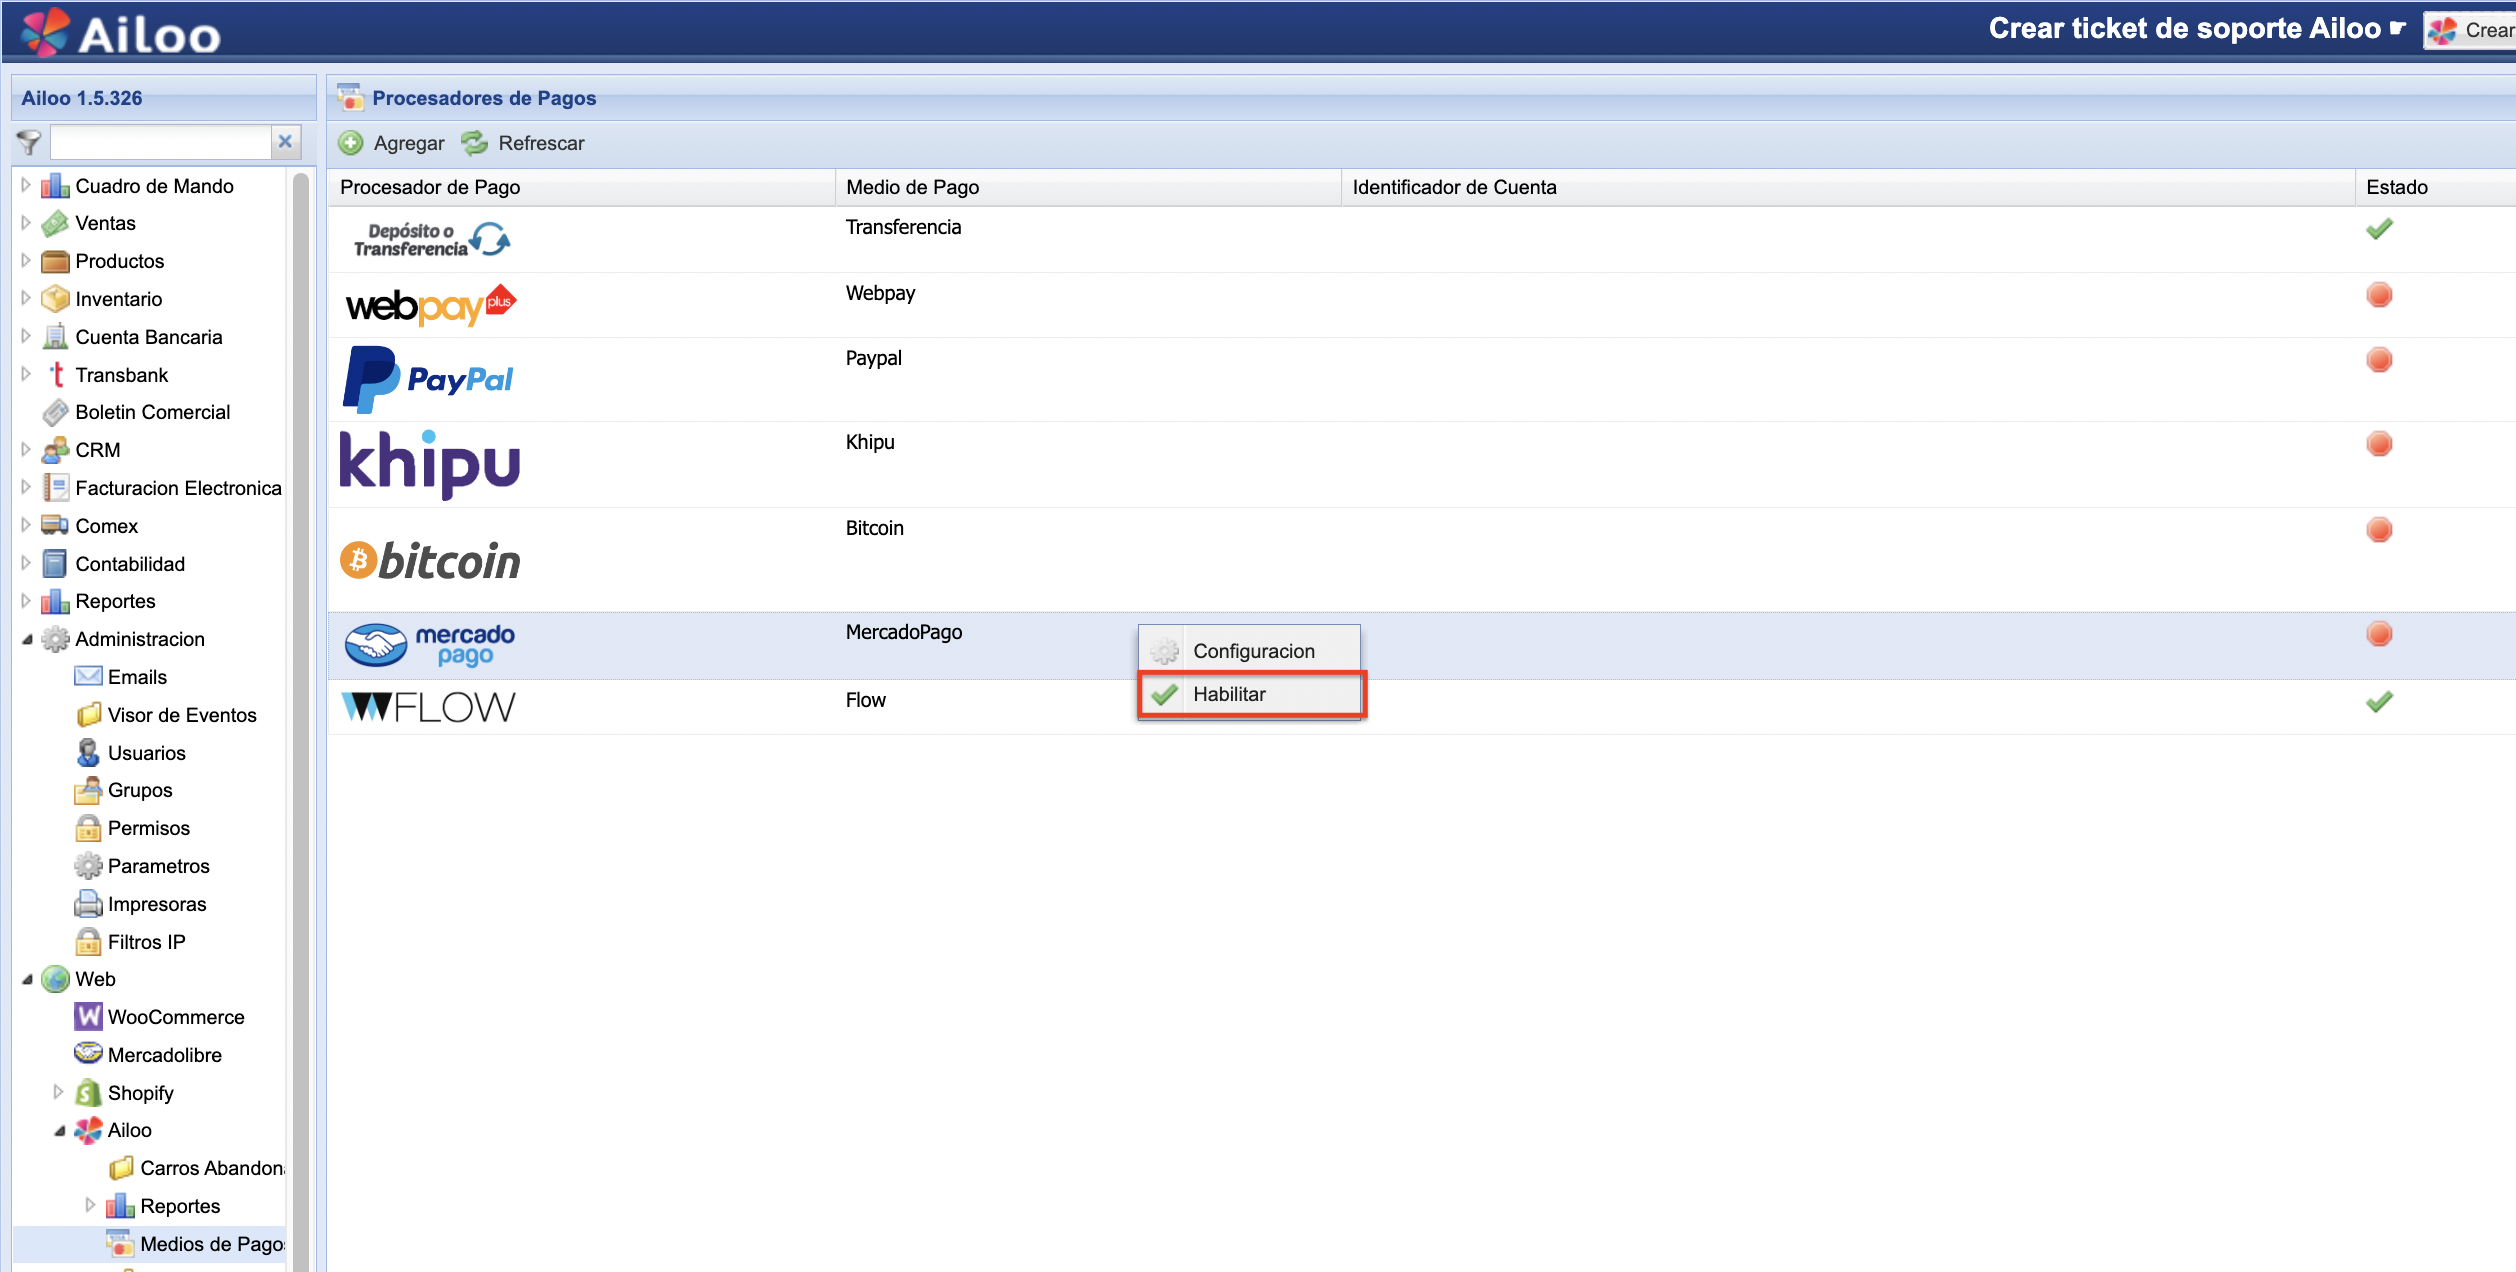2516x1272 pixels.
Task: Expand the Shopify tree arrow
Action: (x=58, y=1092)
